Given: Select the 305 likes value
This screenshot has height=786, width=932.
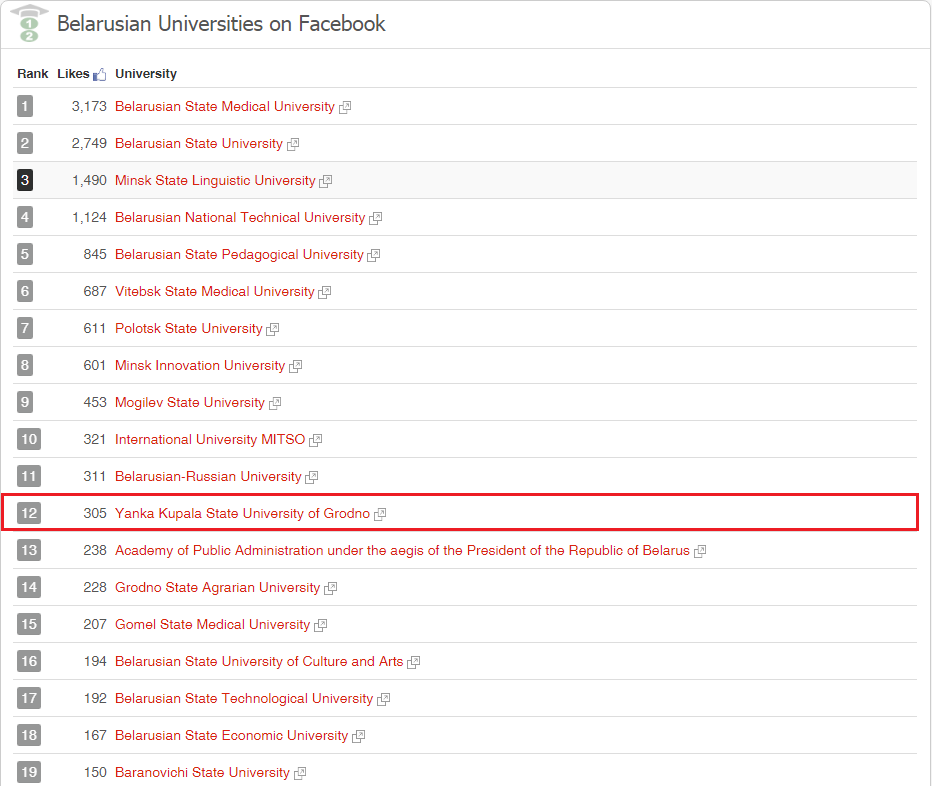Looking at the screenshot, I should tap(95, 513).
